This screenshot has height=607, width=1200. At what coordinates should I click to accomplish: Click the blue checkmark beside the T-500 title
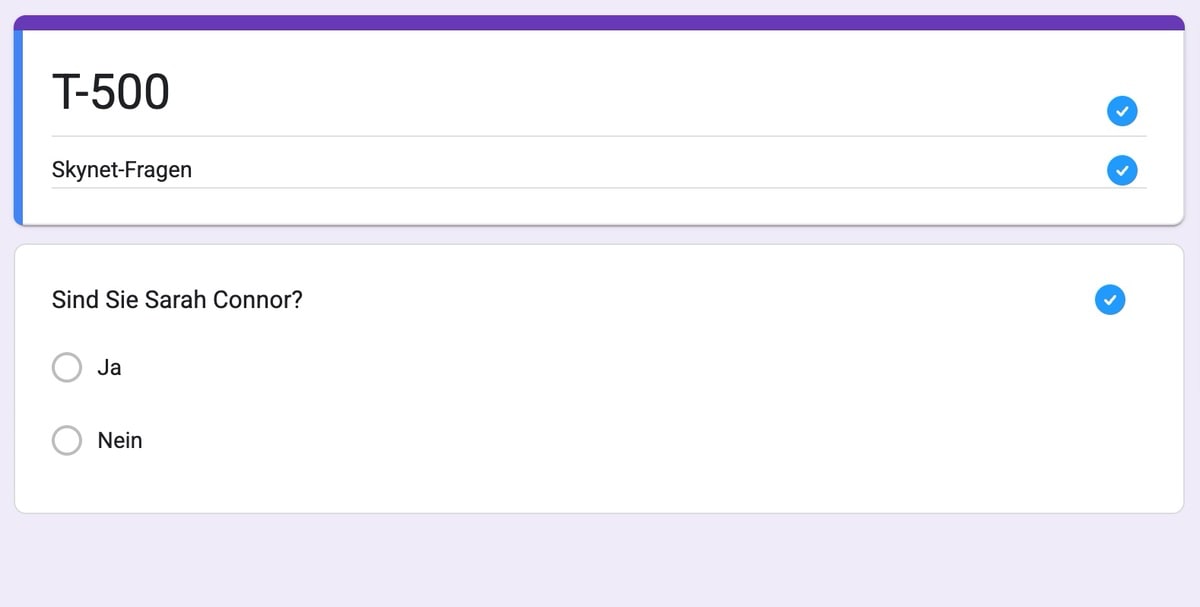[x=1122, y=111]
